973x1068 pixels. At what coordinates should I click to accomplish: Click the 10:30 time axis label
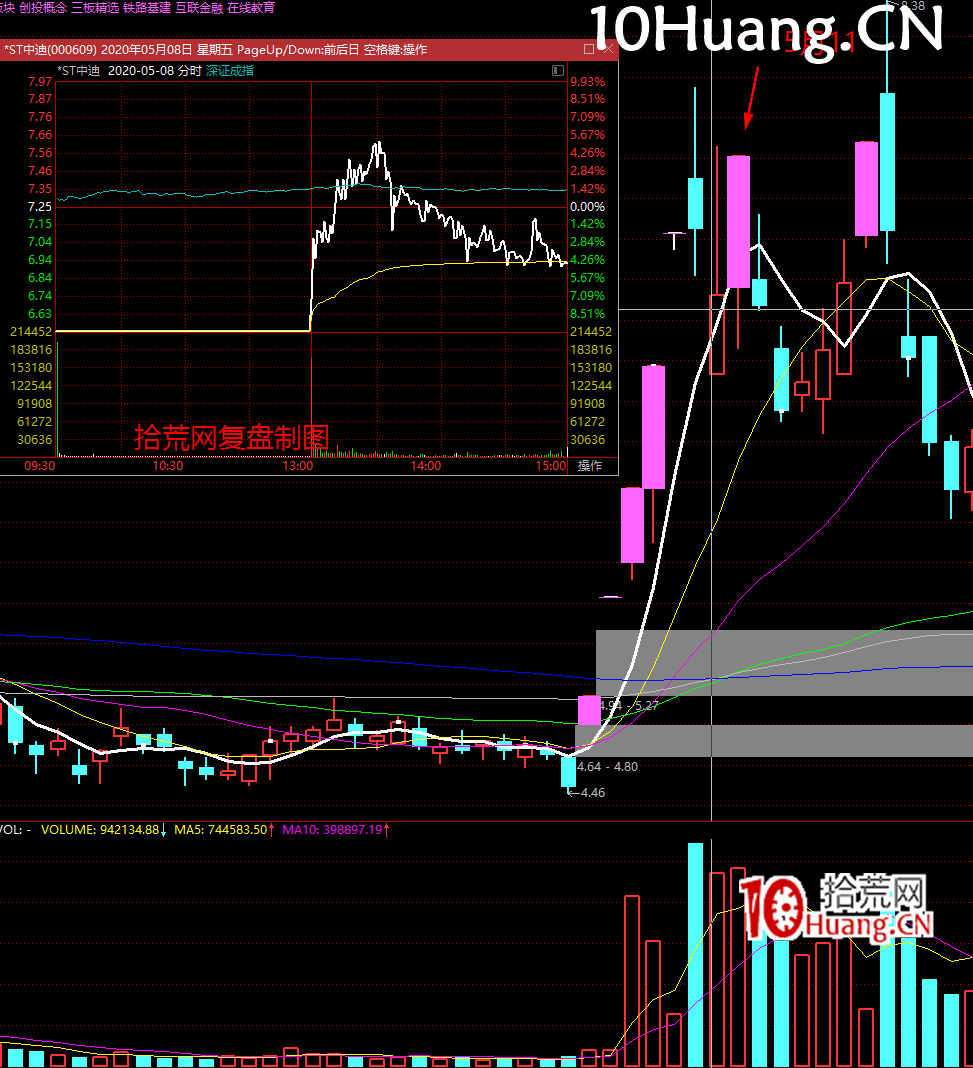click(168, 466)
